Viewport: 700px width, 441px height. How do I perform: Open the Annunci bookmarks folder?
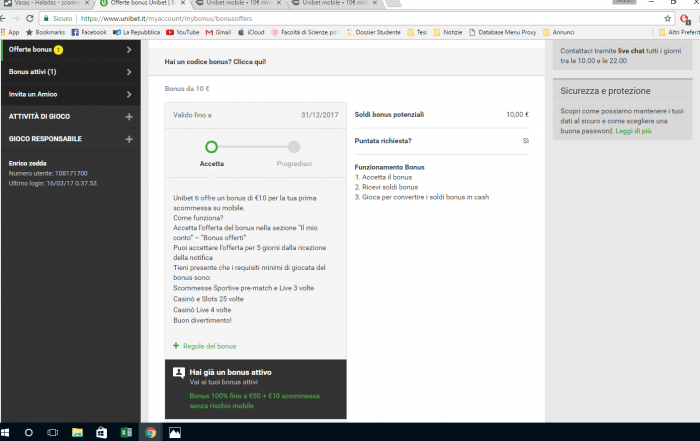(x=558, y=32)
